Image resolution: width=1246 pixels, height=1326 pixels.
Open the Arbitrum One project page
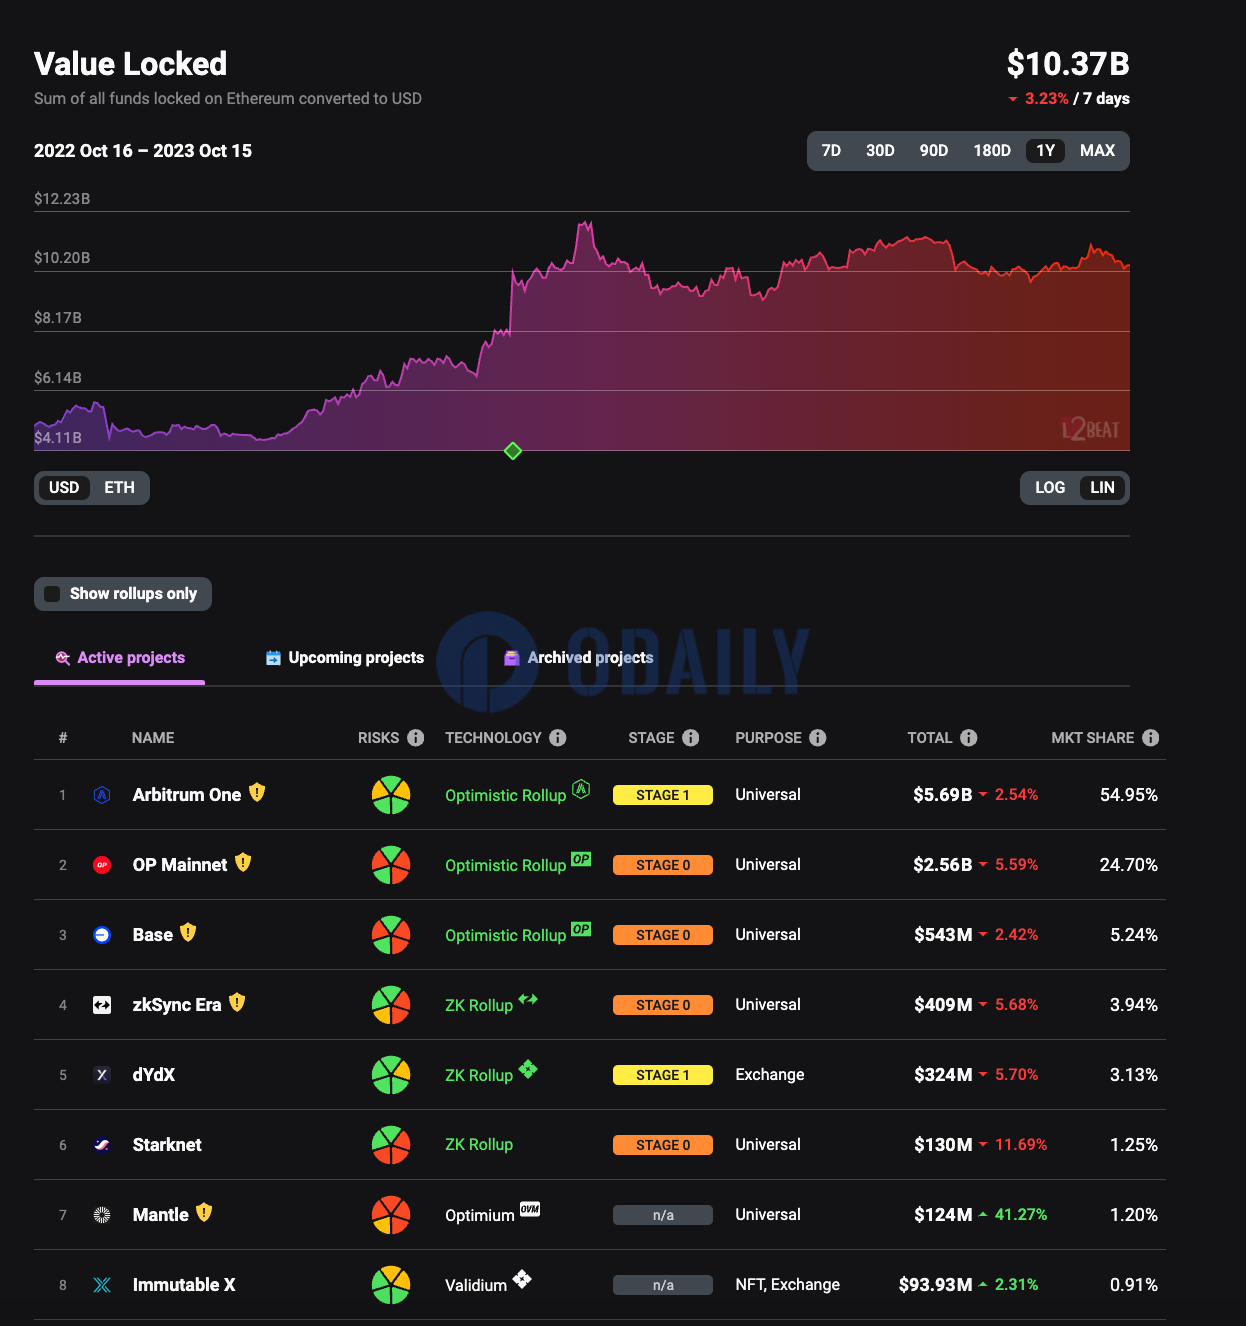click(187, 795)
